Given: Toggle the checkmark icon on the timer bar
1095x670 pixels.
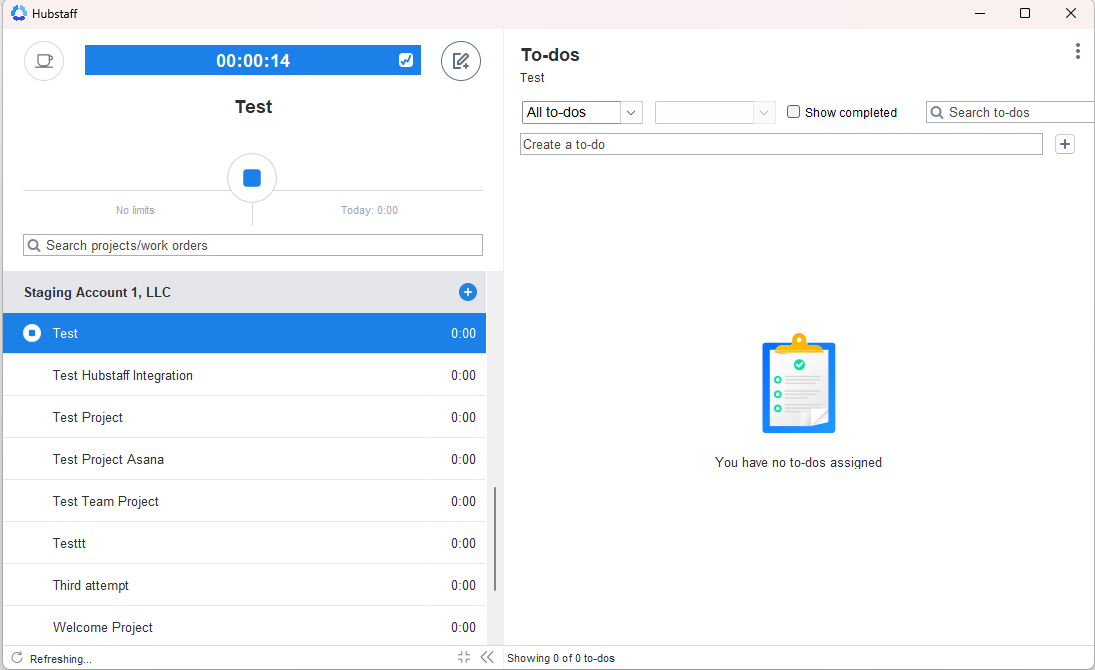Looking at the screenshot, I should (406, 60).
